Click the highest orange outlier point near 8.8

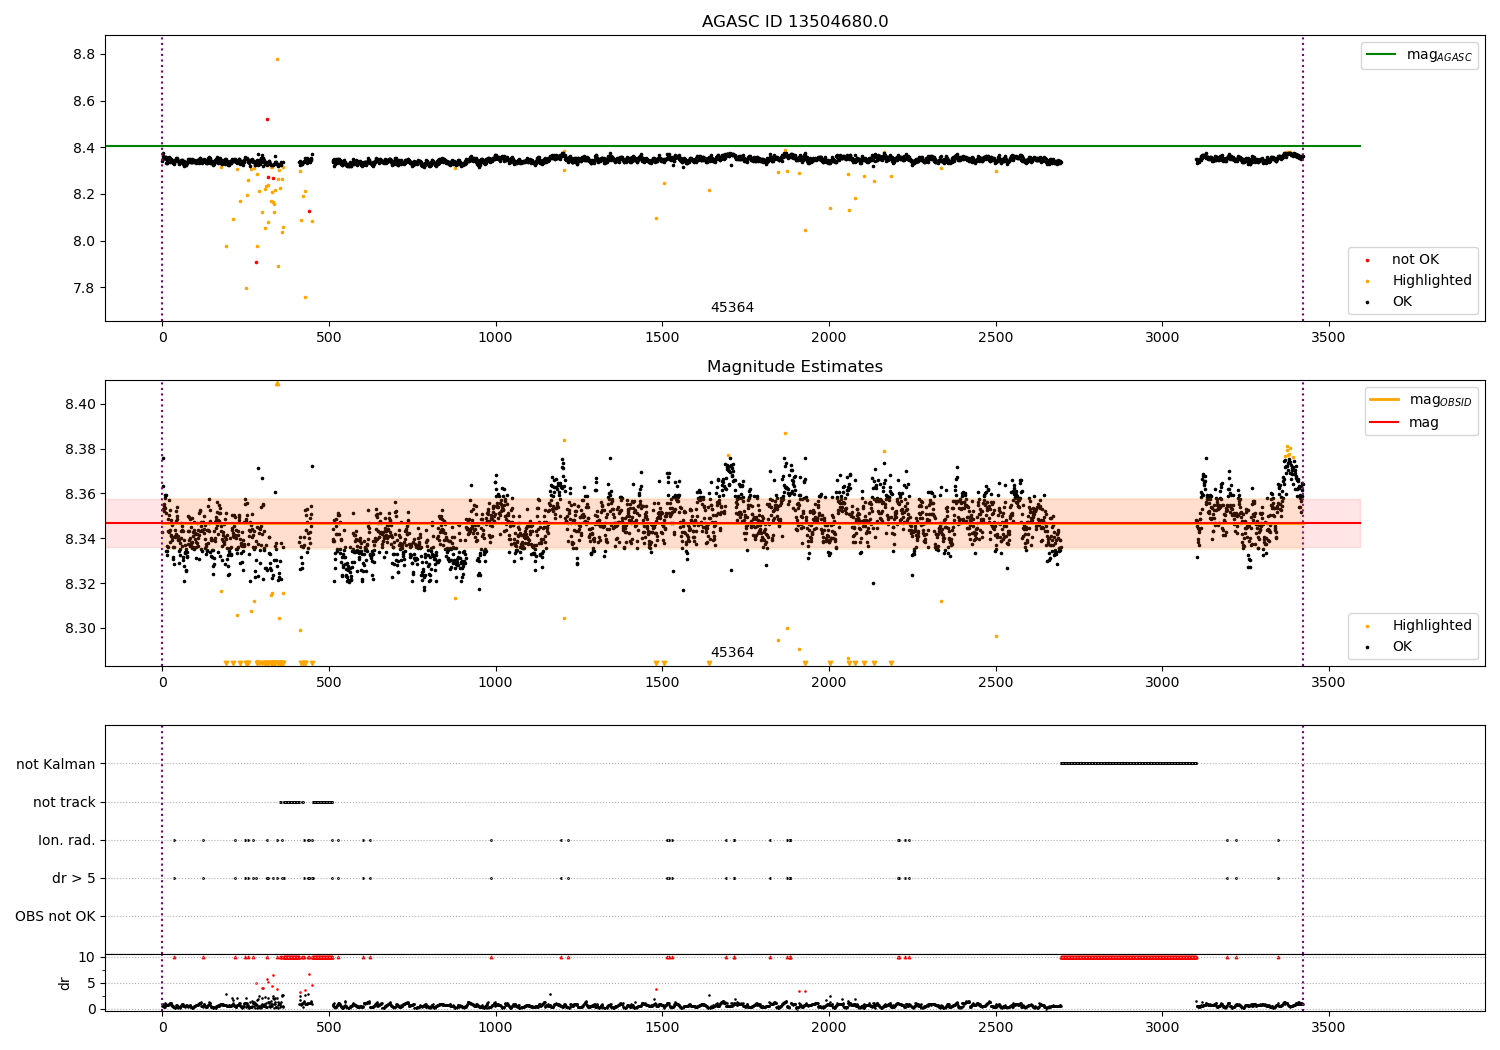(277, 59)
